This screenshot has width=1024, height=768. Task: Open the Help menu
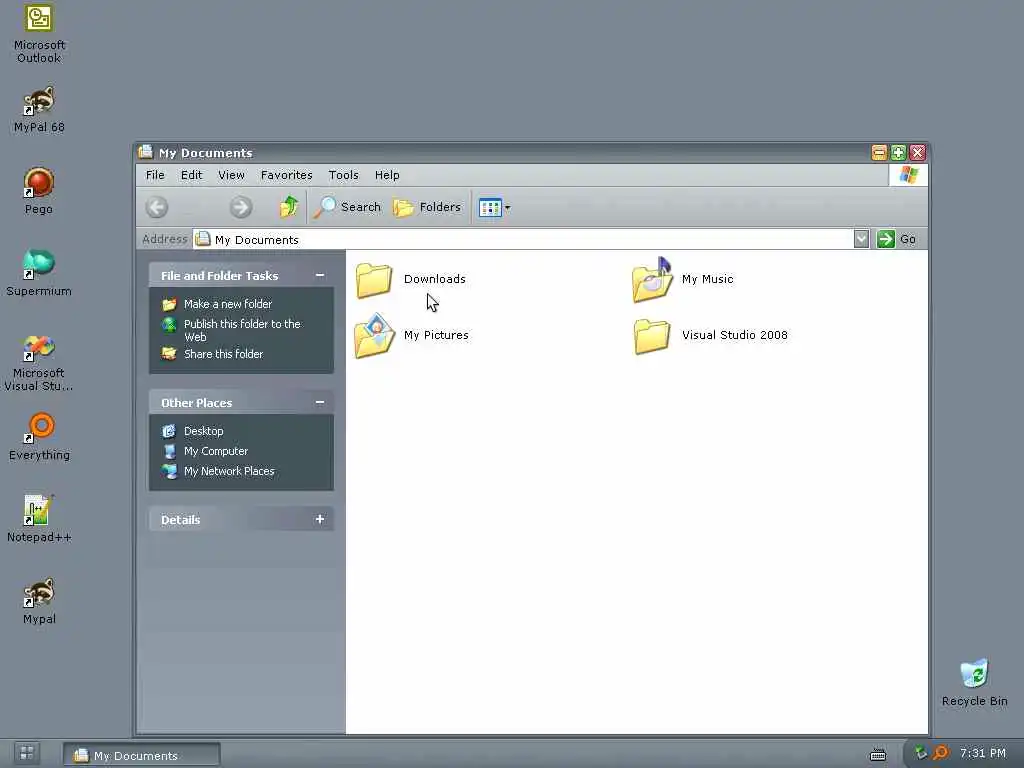point(387,175)
